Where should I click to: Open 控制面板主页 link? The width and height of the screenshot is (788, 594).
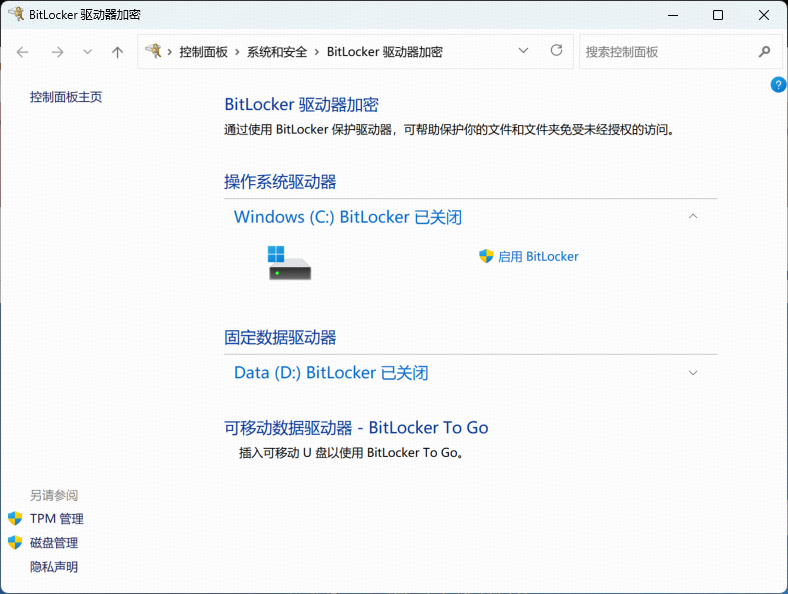(x=66, y=97)
